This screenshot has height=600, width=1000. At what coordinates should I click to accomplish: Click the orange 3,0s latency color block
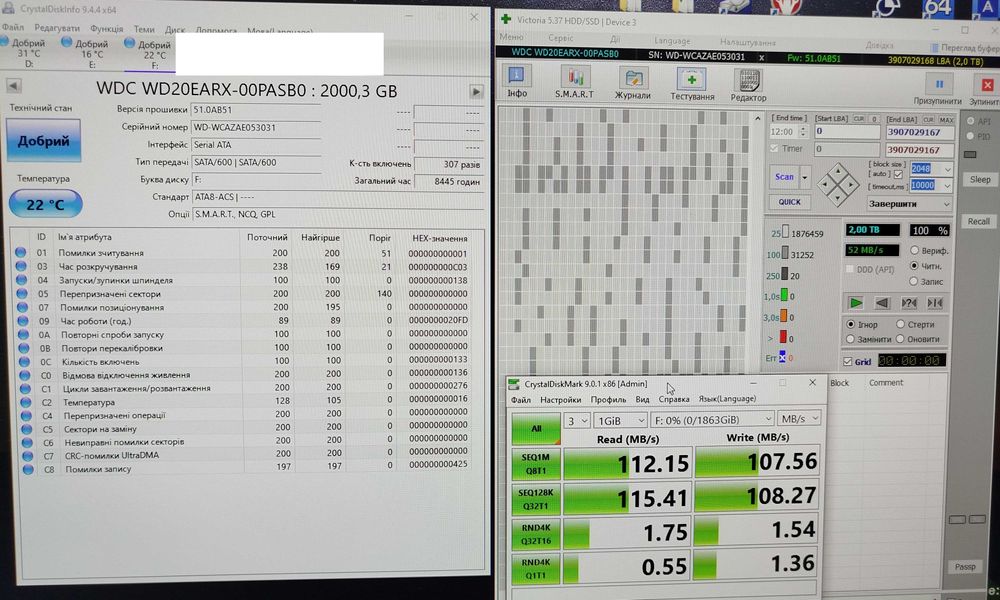coord(784,316)
